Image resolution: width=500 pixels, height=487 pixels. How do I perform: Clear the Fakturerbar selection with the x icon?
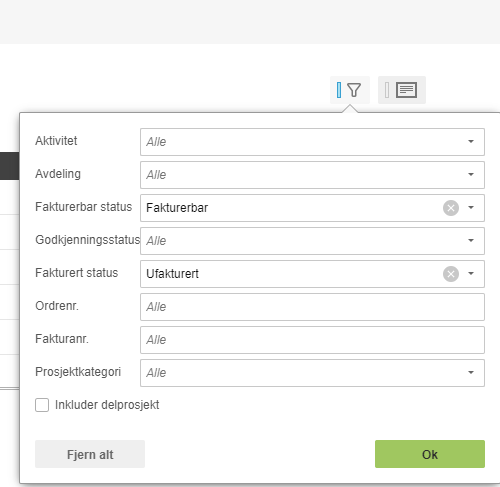point(451,208)
